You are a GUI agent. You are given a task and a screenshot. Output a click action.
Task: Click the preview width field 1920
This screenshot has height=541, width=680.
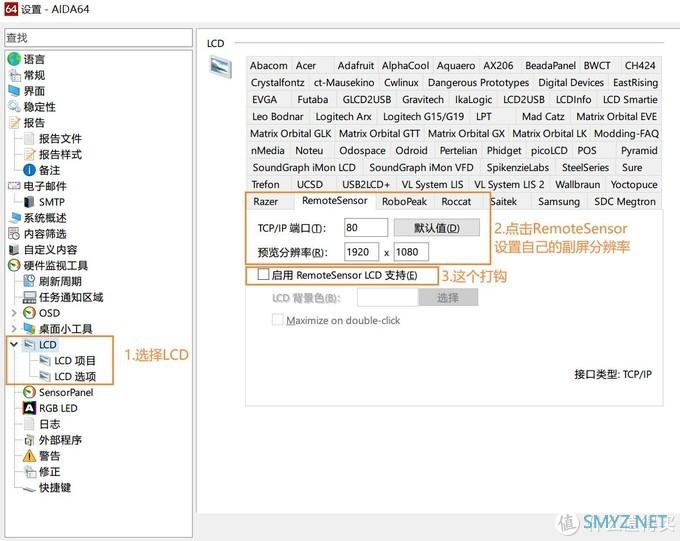click(361, 252)
